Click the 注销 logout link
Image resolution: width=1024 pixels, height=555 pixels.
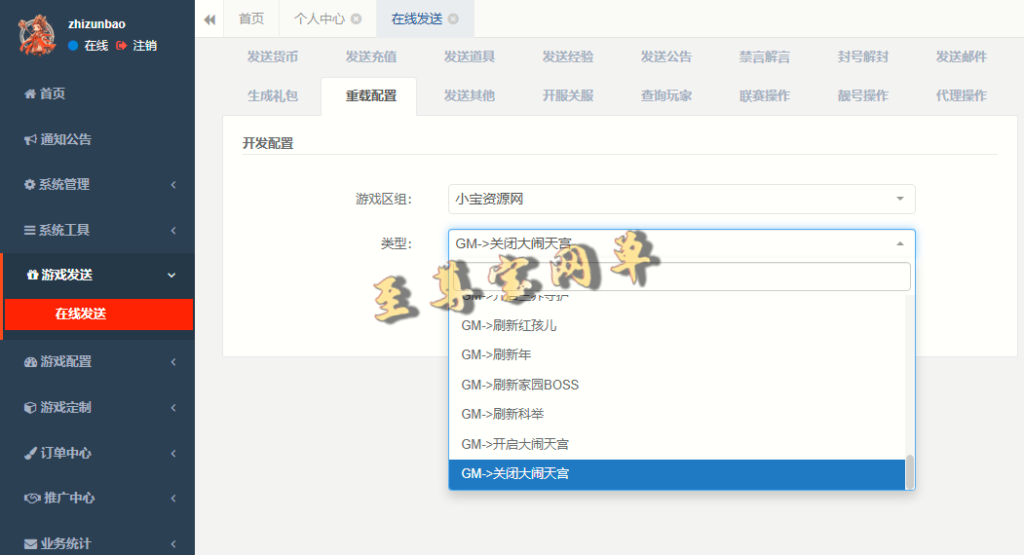pyautogui.click(x=137, y=45)
